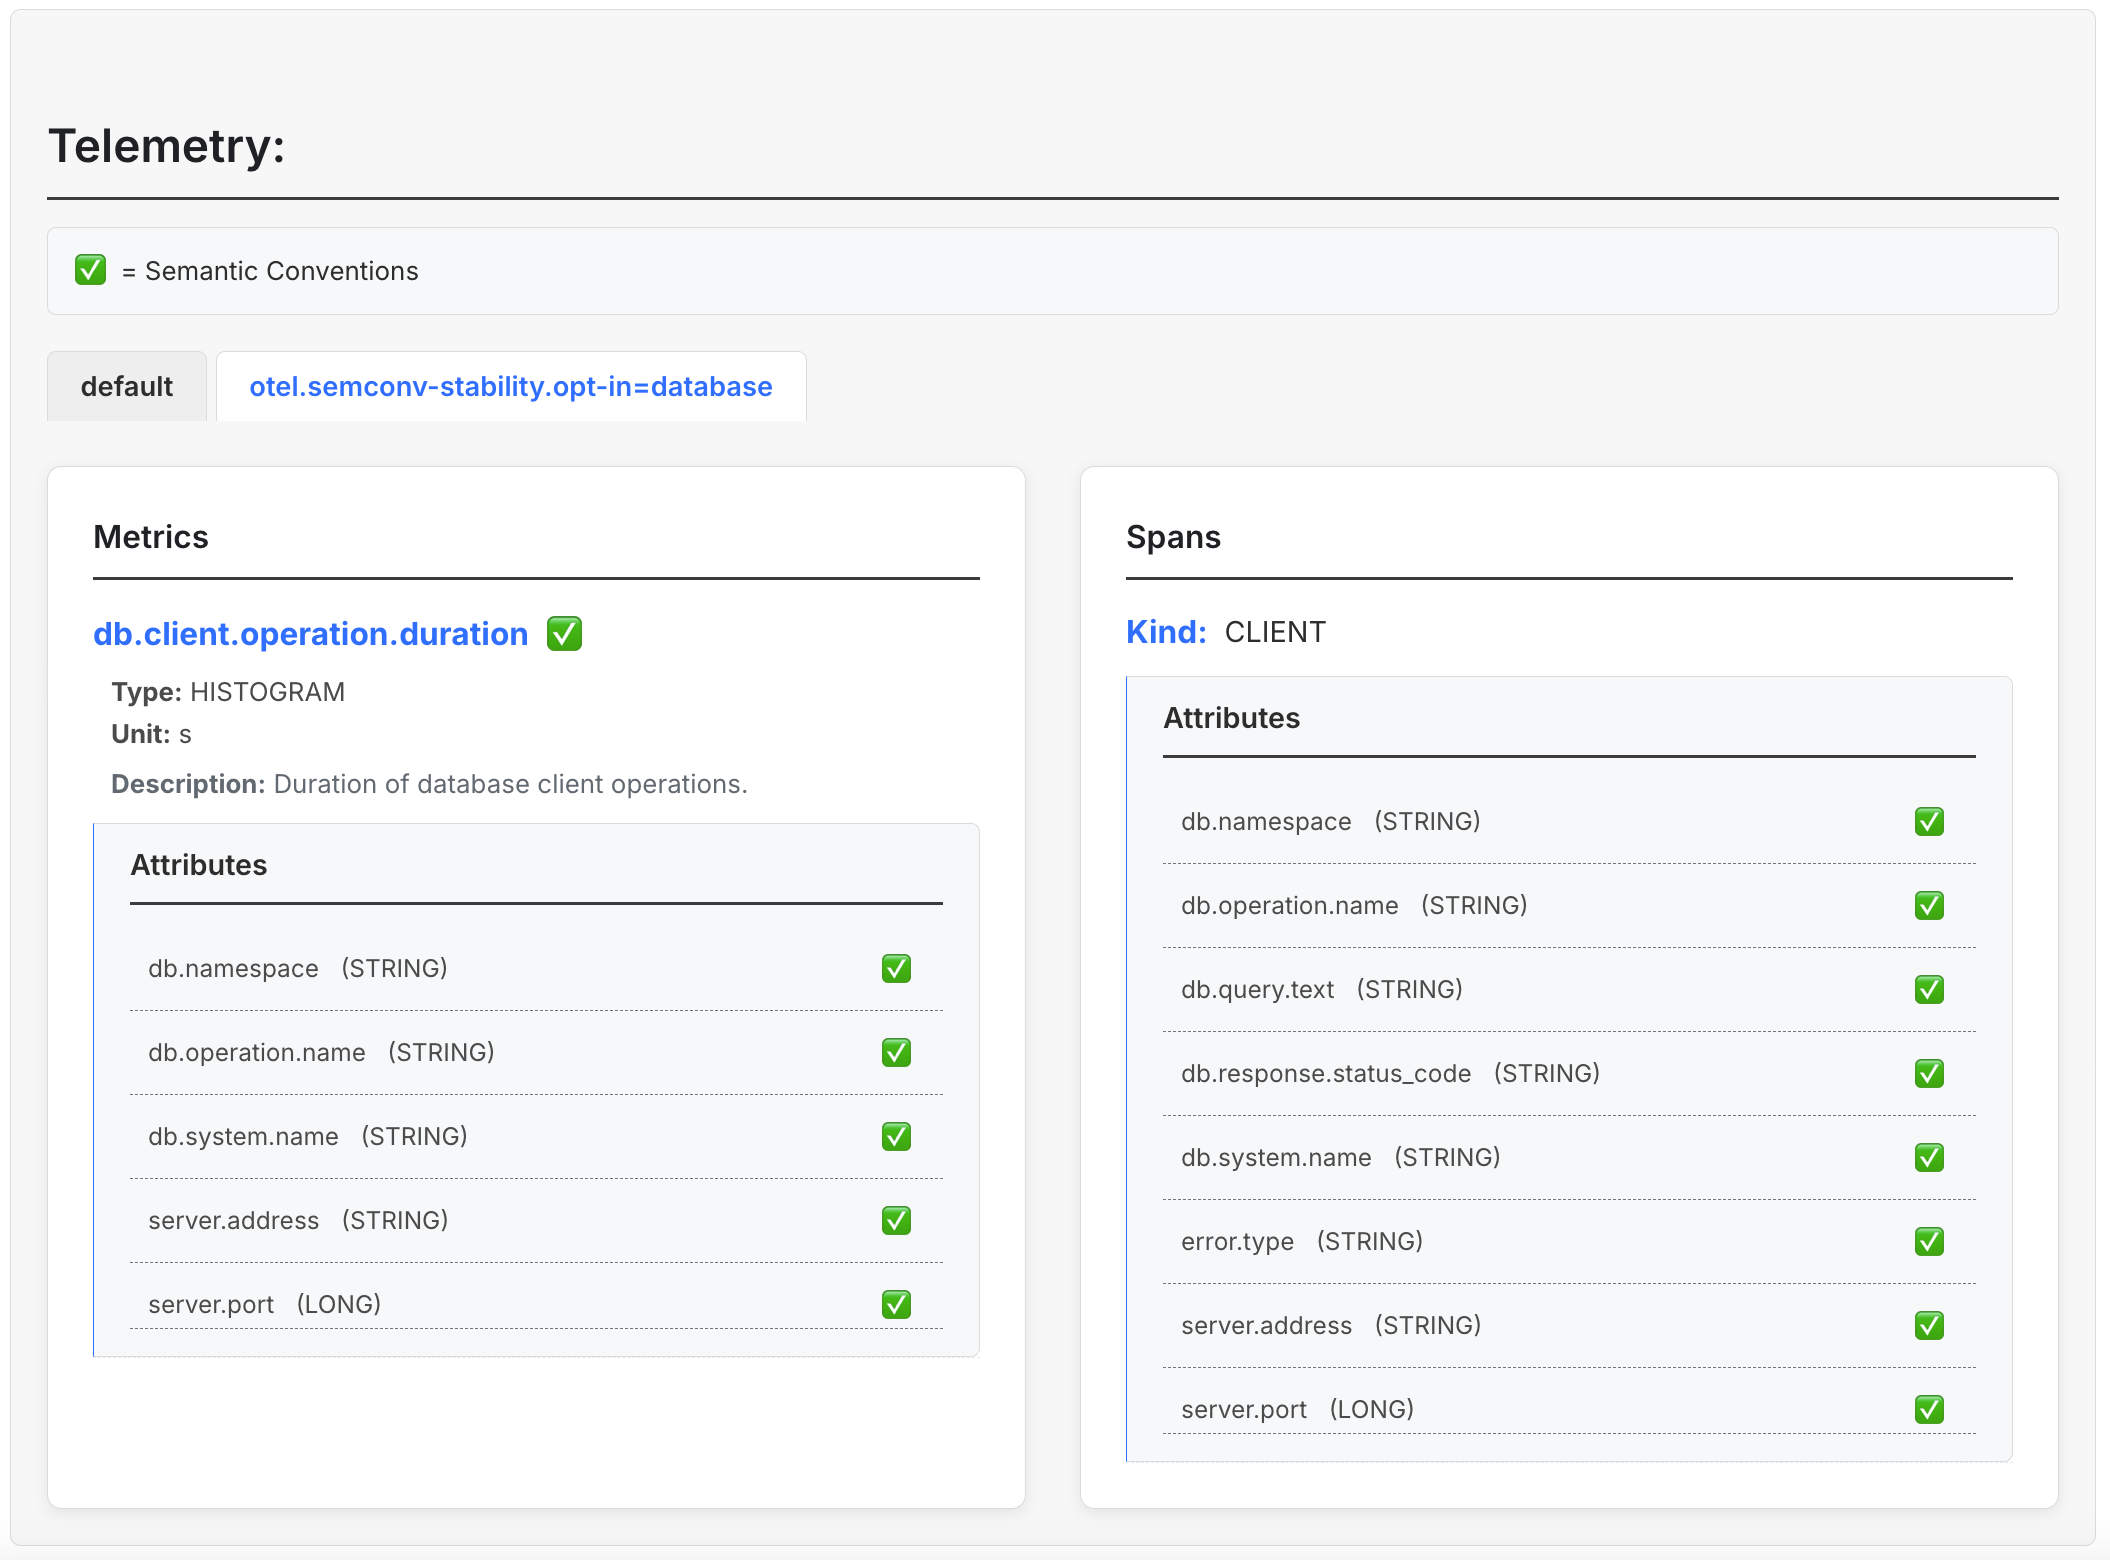Image resolution: width=2110 pixels, height=1560 pixels.
Task: Click checkmark for Spans error.type attribute
Action: (1929, 1241)
